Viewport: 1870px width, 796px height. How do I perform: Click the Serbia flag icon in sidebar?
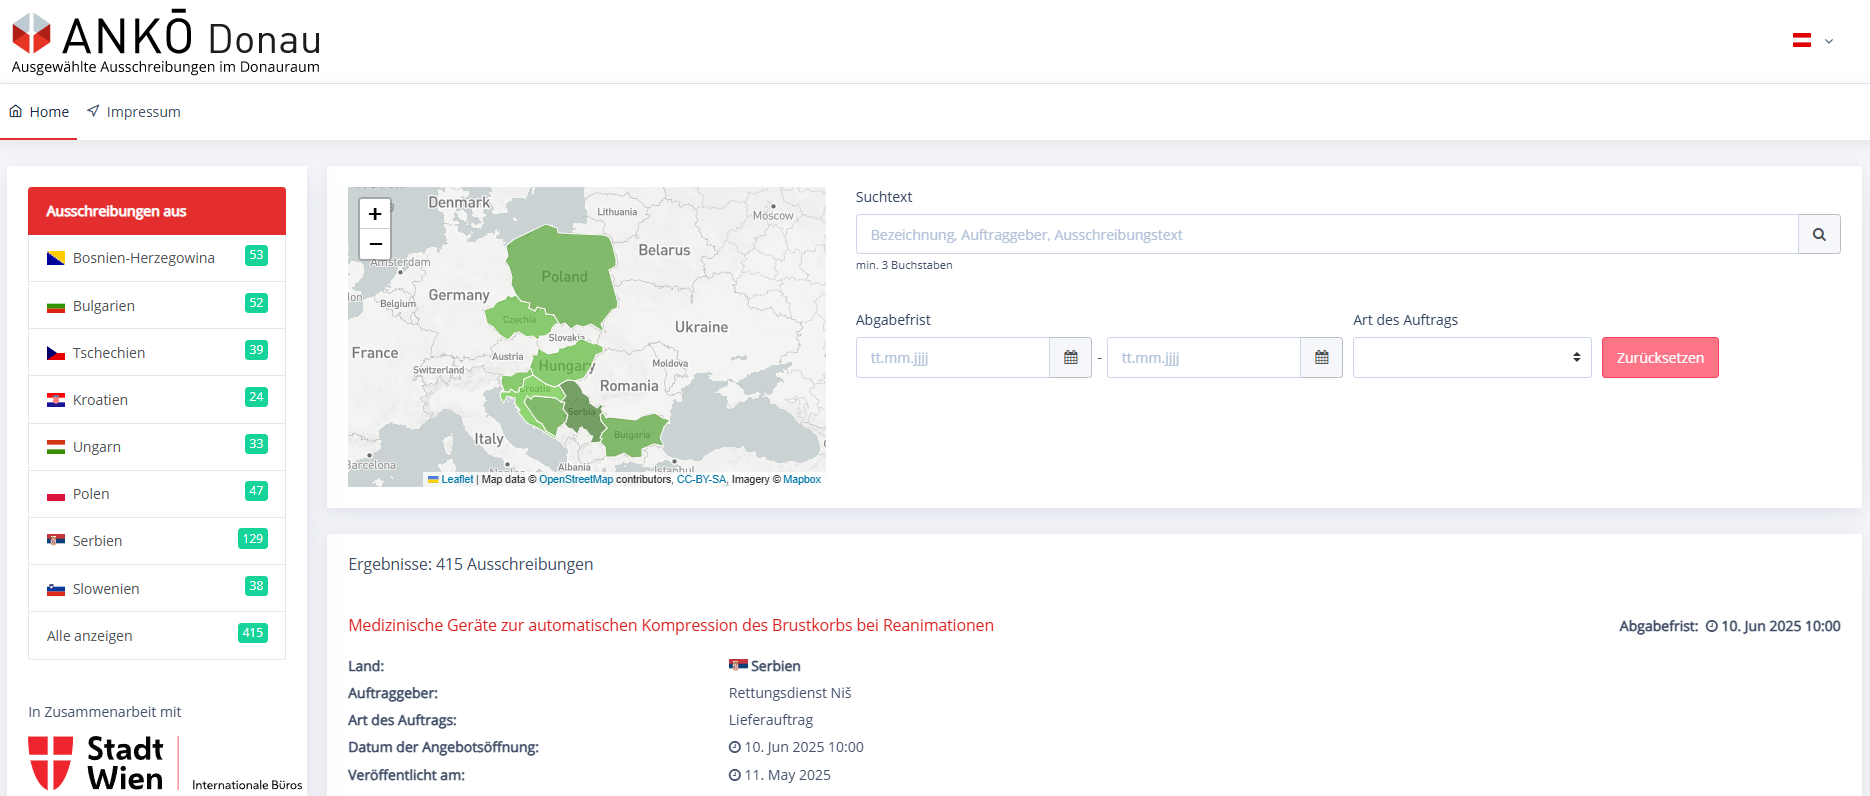point(56,540)
